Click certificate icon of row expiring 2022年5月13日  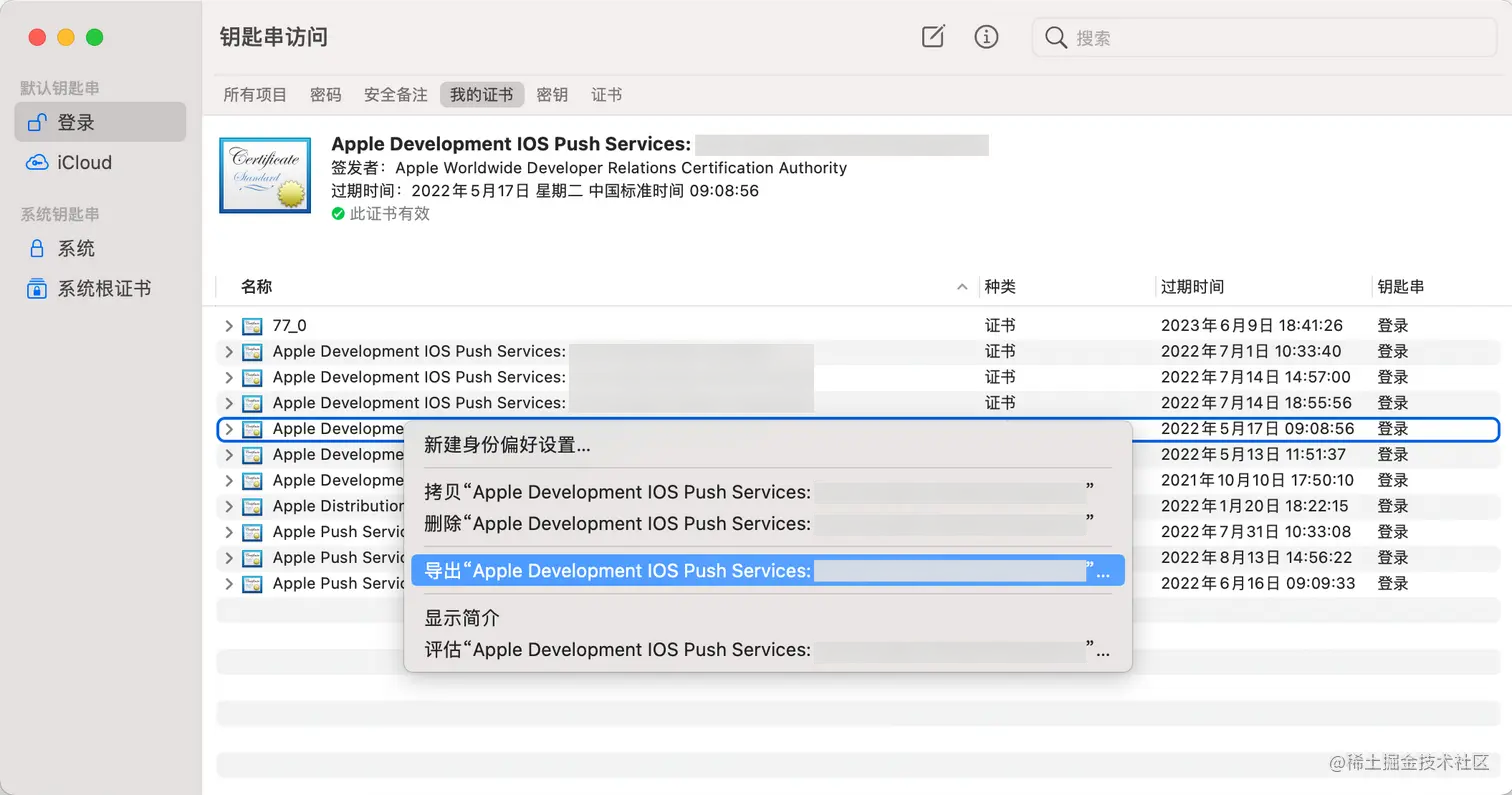253,455
